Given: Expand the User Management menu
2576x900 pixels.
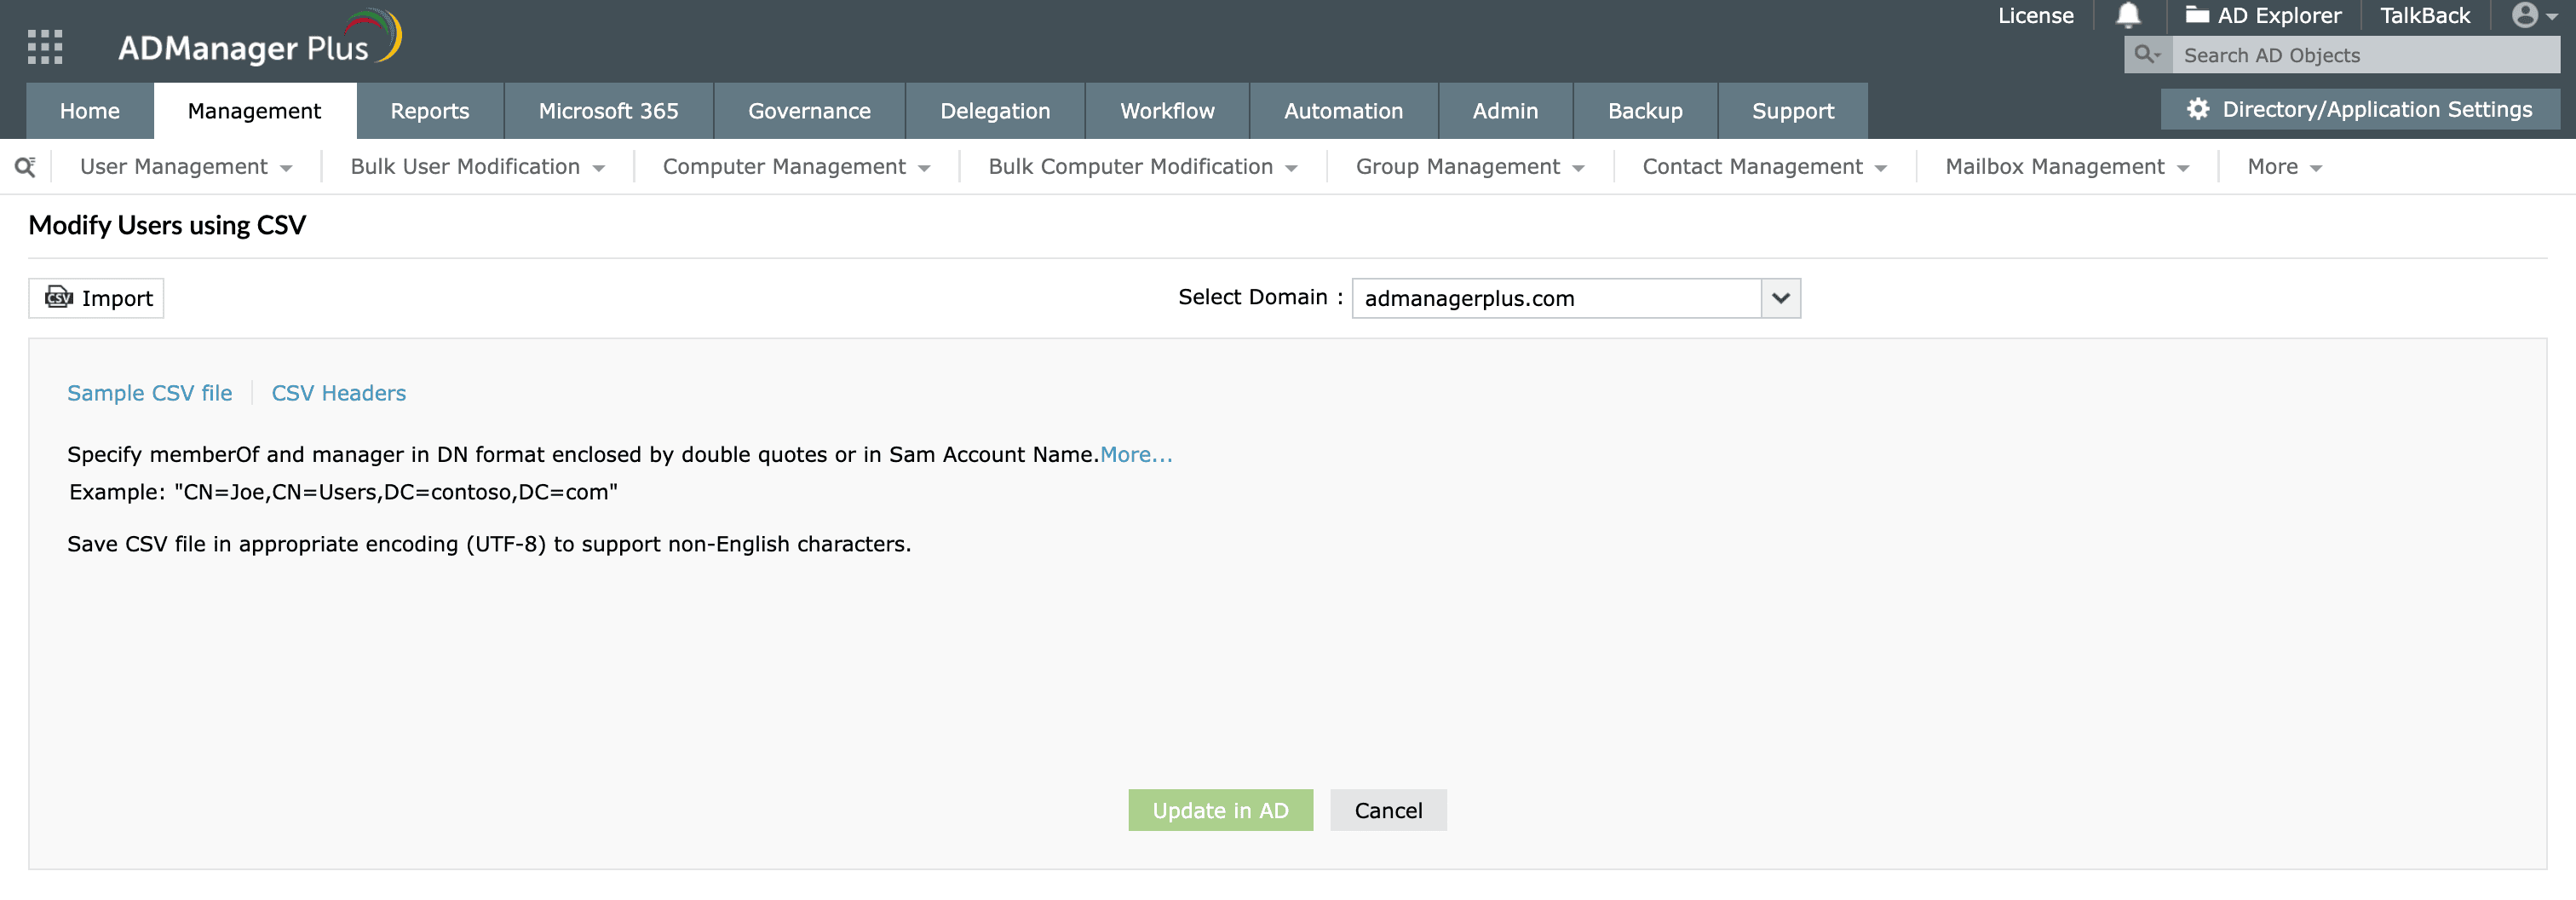Looking at the screenshot, I should coord(186,167).
